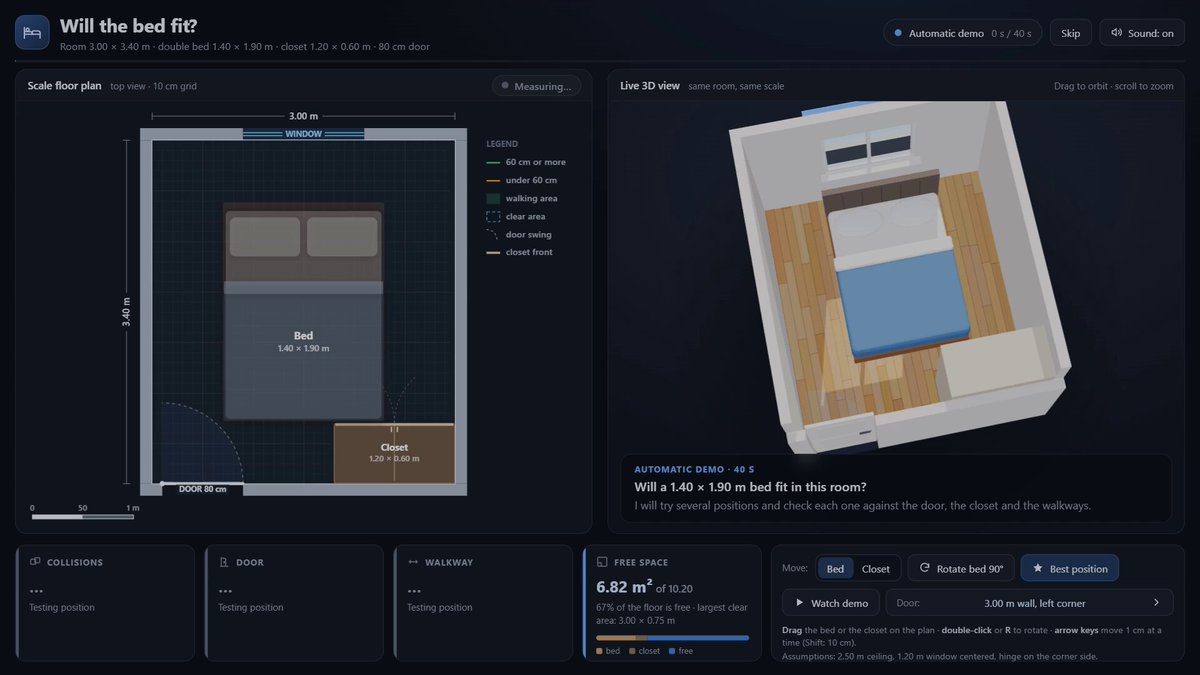Click the plan scale bar

tap(82, 516)
